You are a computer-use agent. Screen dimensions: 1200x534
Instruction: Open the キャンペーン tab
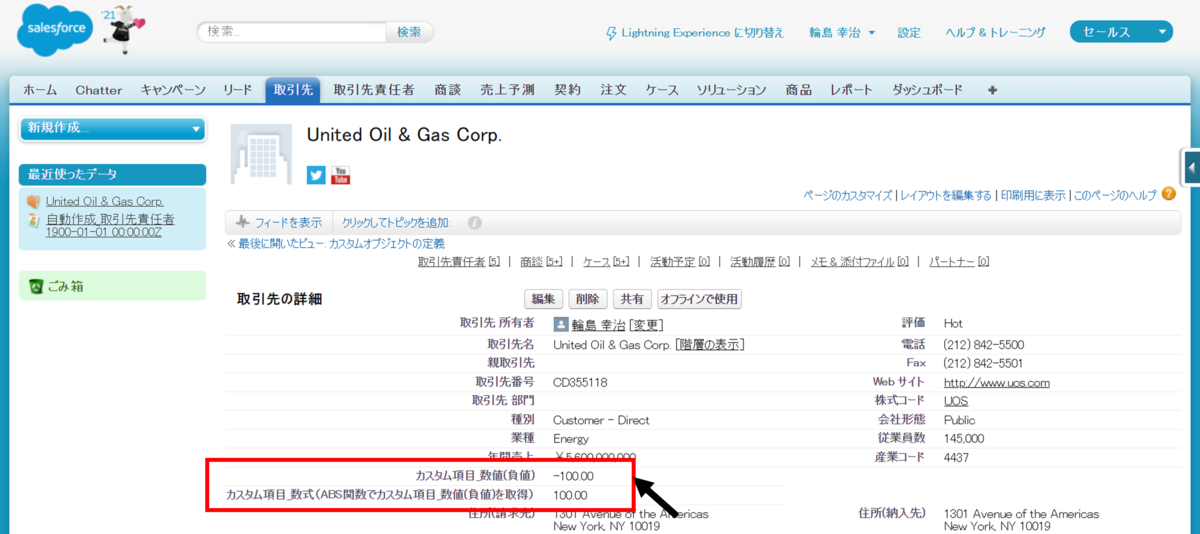tap(173, 90)
